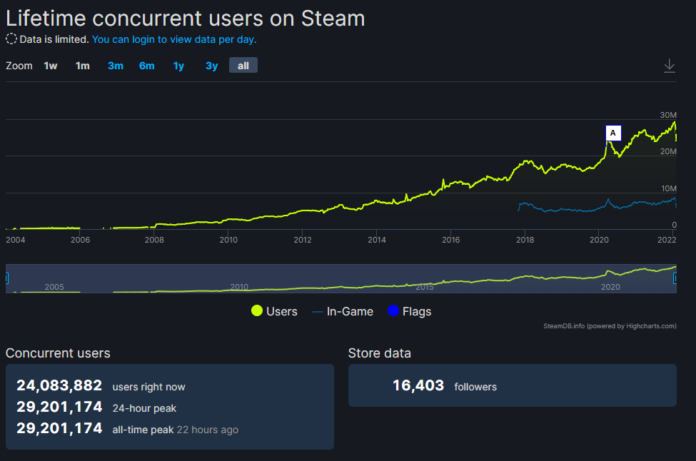Select the 1y zoom range
Screen dimensions: 696x461
pyautogui.click(x=178, y=66)
